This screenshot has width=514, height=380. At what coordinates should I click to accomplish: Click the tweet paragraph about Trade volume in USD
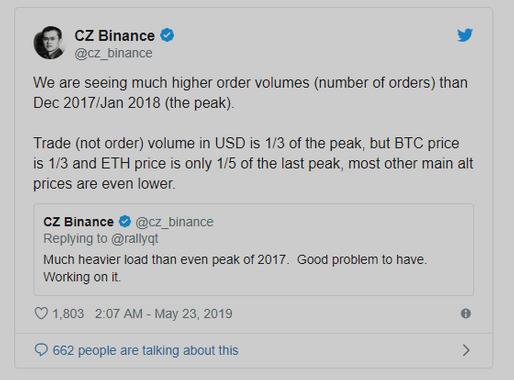point(253,163)
